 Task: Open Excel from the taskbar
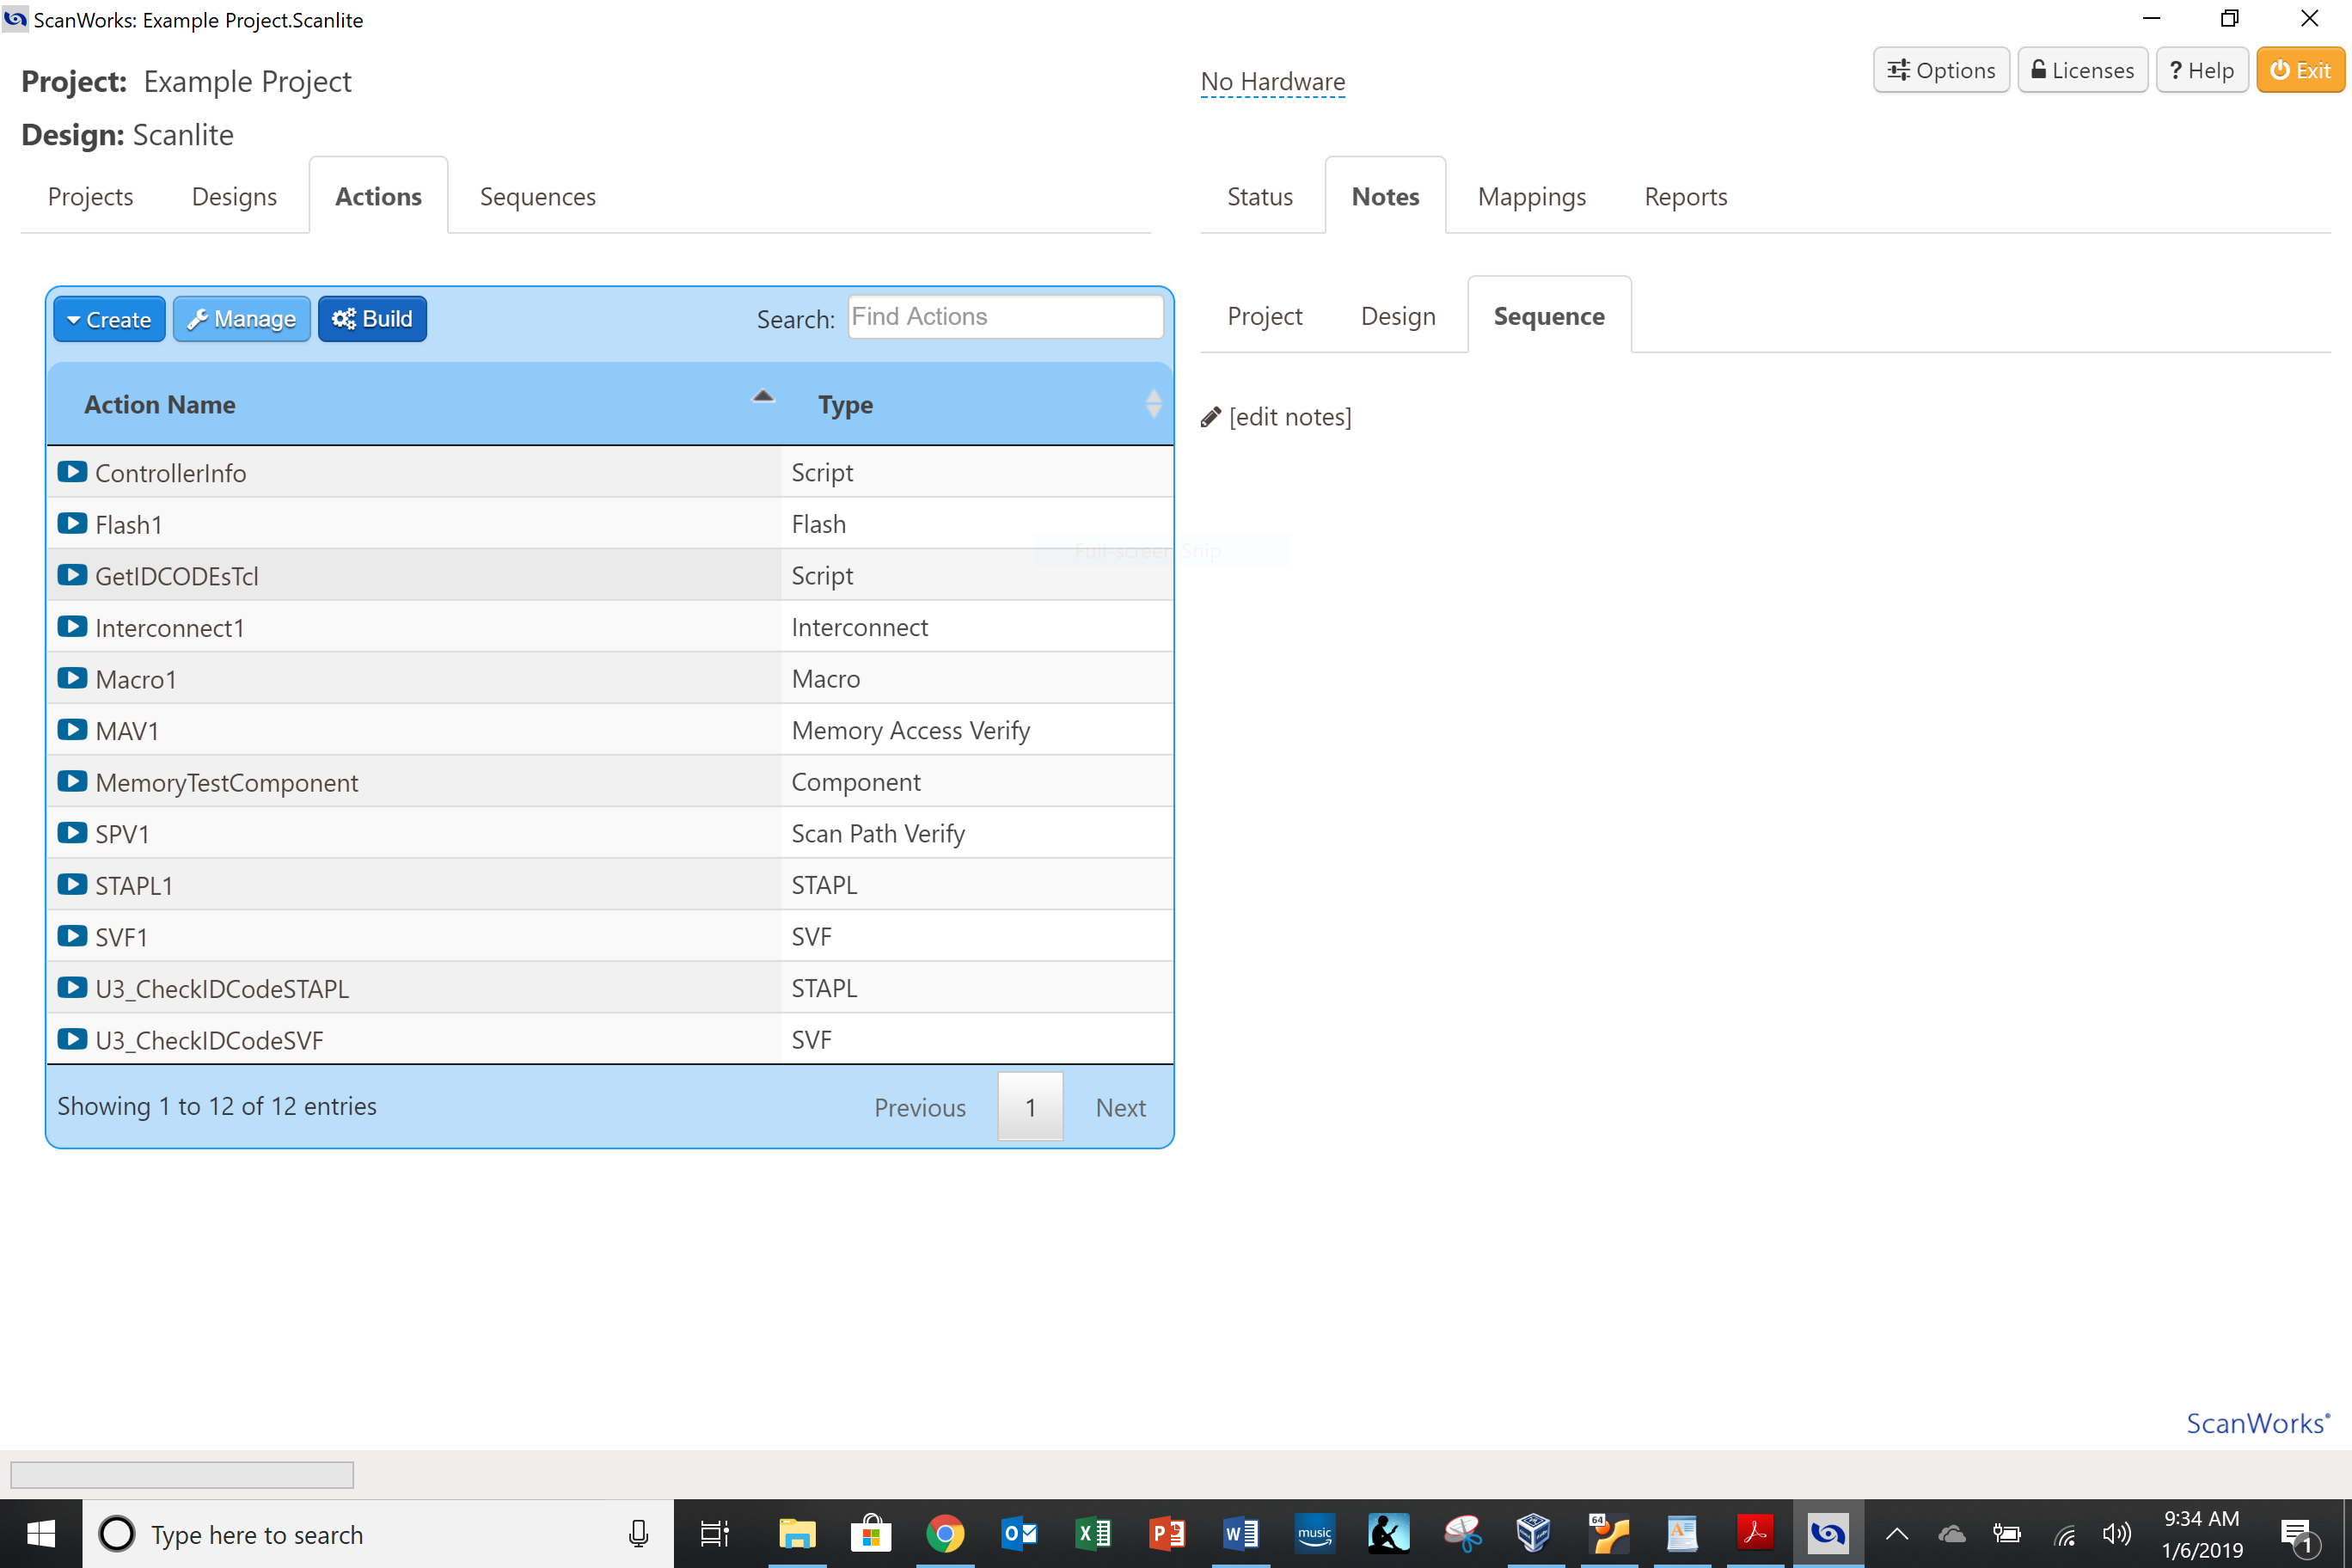tap(1093, 1533)
